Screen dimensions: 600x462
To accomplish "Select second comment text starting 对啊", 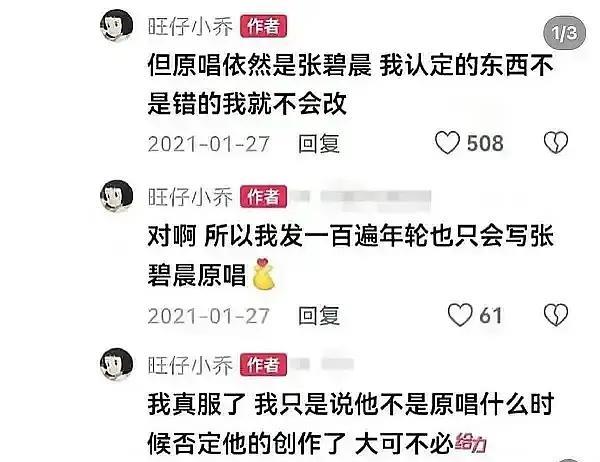I will 350,255.
